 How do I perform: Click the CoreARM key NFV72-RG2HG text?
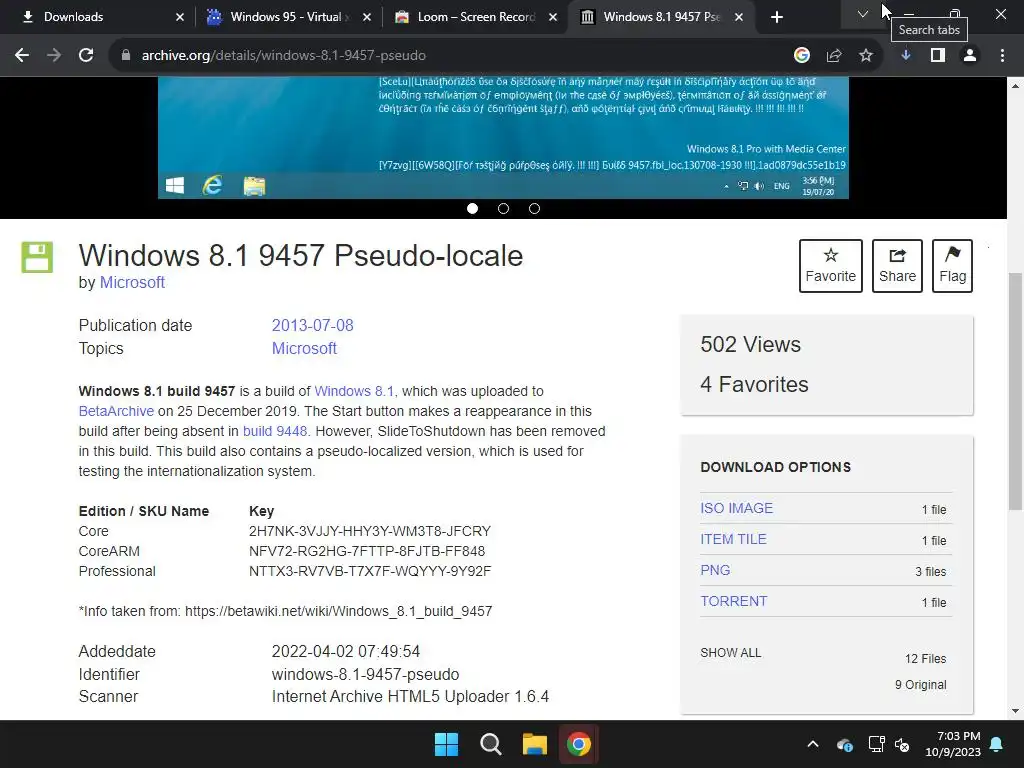pyautogui.click(x=367, y=551)
